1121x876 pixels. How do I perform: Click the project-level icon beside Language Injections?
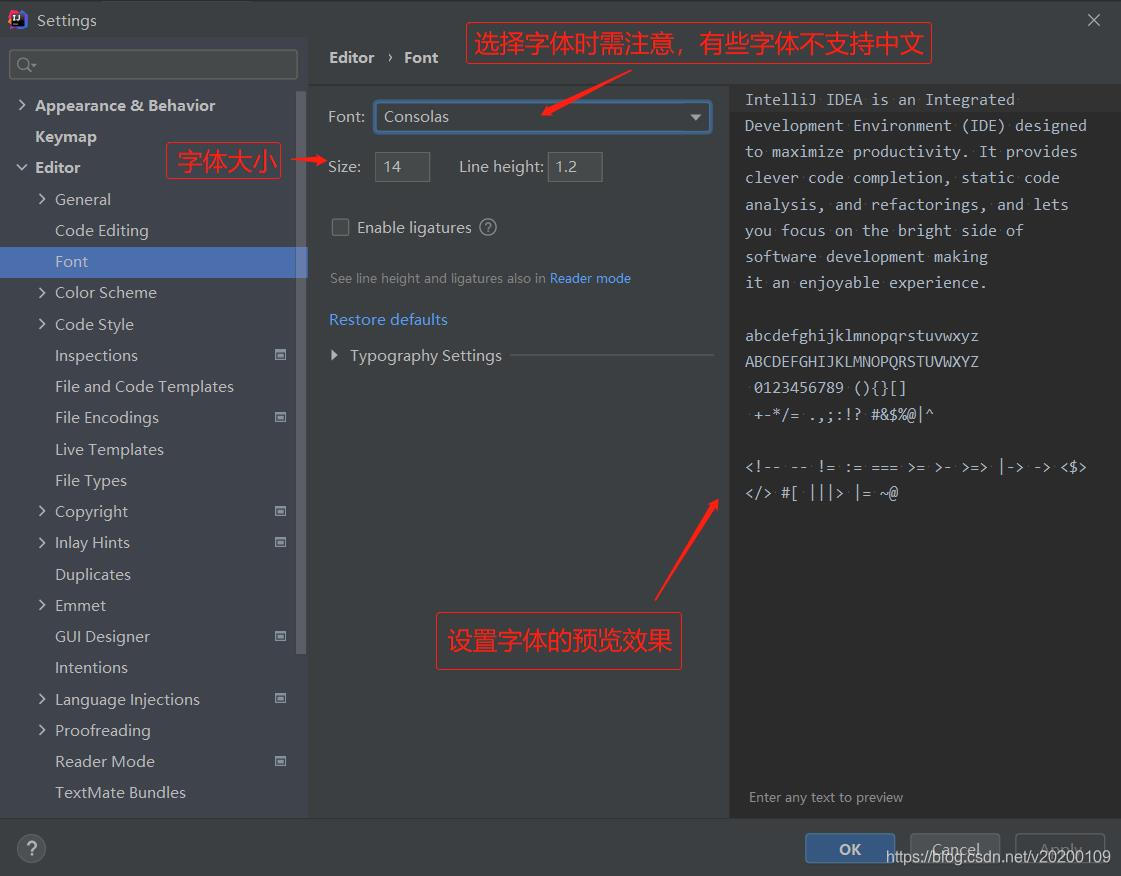coord(281,698)
